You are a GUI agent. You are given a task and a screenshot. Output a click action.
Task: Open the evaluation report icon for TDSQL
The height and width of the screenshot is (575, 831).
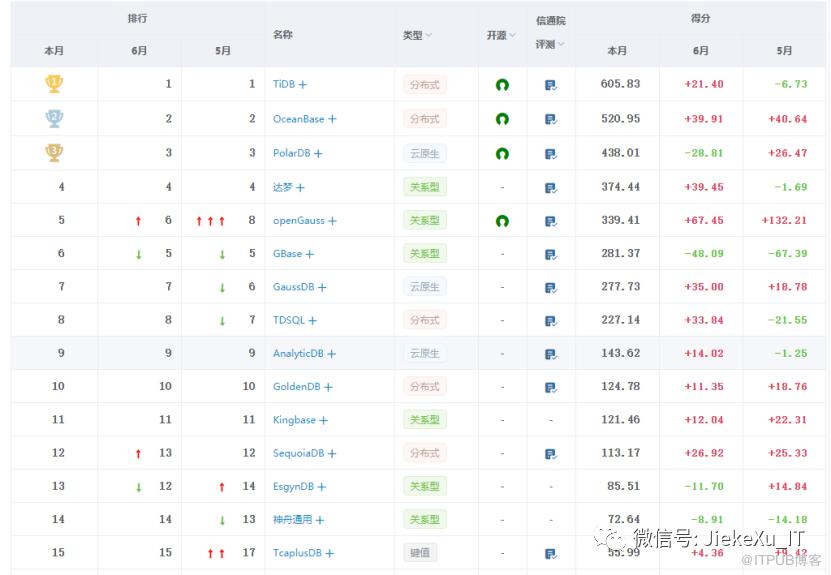[551, 321]
